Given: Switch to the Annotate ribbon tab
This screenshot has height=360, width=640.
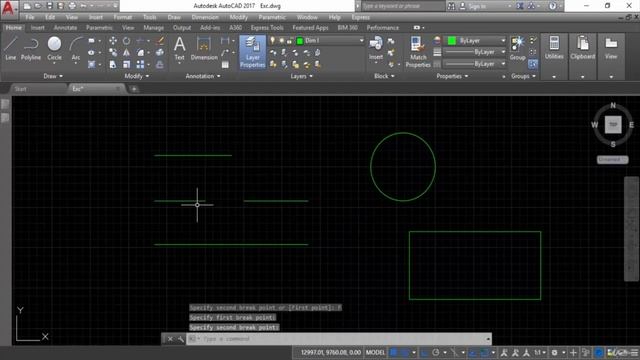Looking at the screenshot, I should [x=65, y=28].
